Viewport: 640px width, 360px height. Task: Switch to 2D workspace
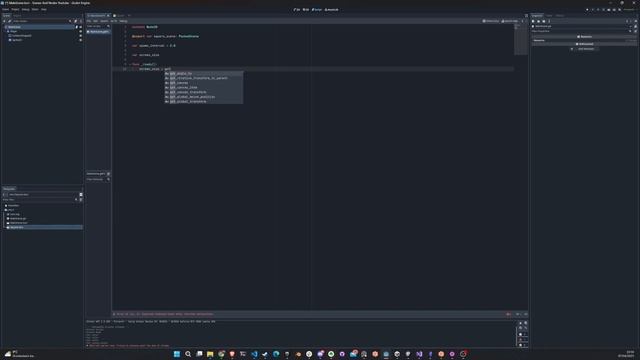point(297,9)
